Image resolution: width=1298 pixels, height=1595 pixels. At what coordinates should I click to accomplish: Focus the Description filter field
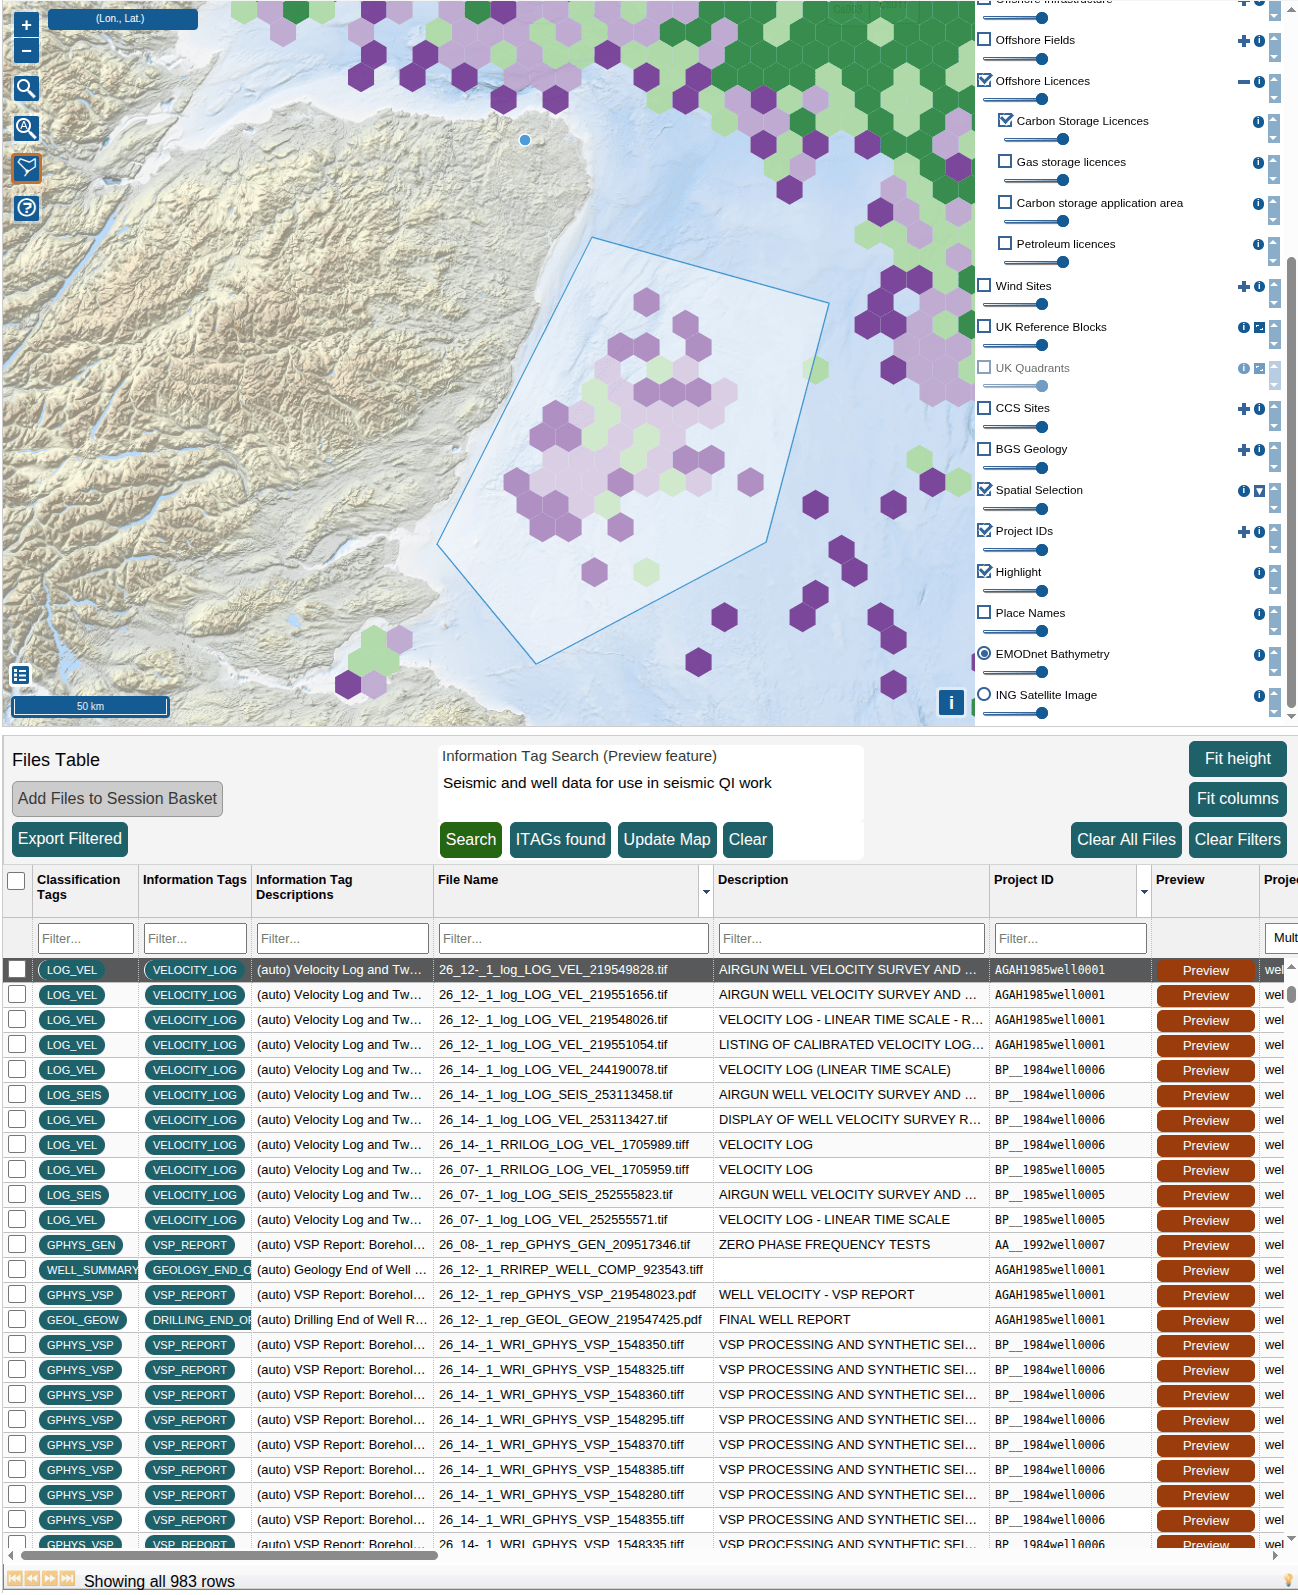click(x=852, y=938)
